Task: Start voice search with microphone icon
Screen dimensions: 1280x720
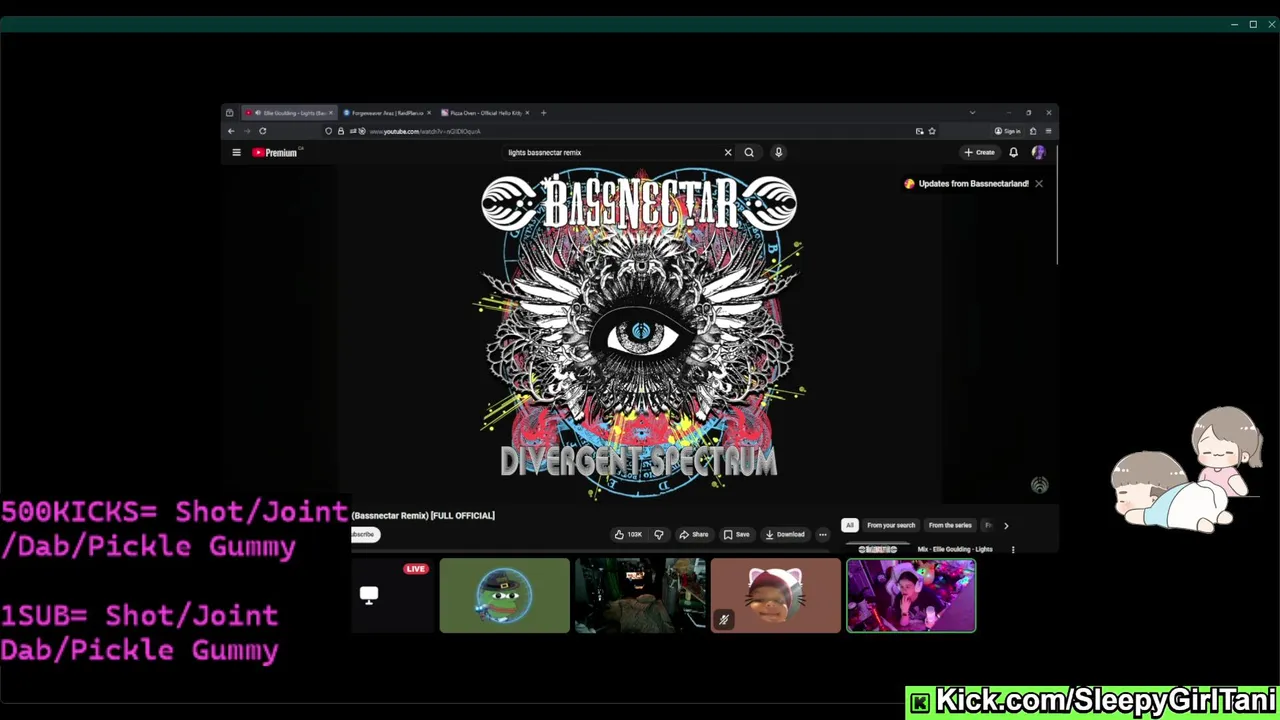Action: click(x=778, y=152)
